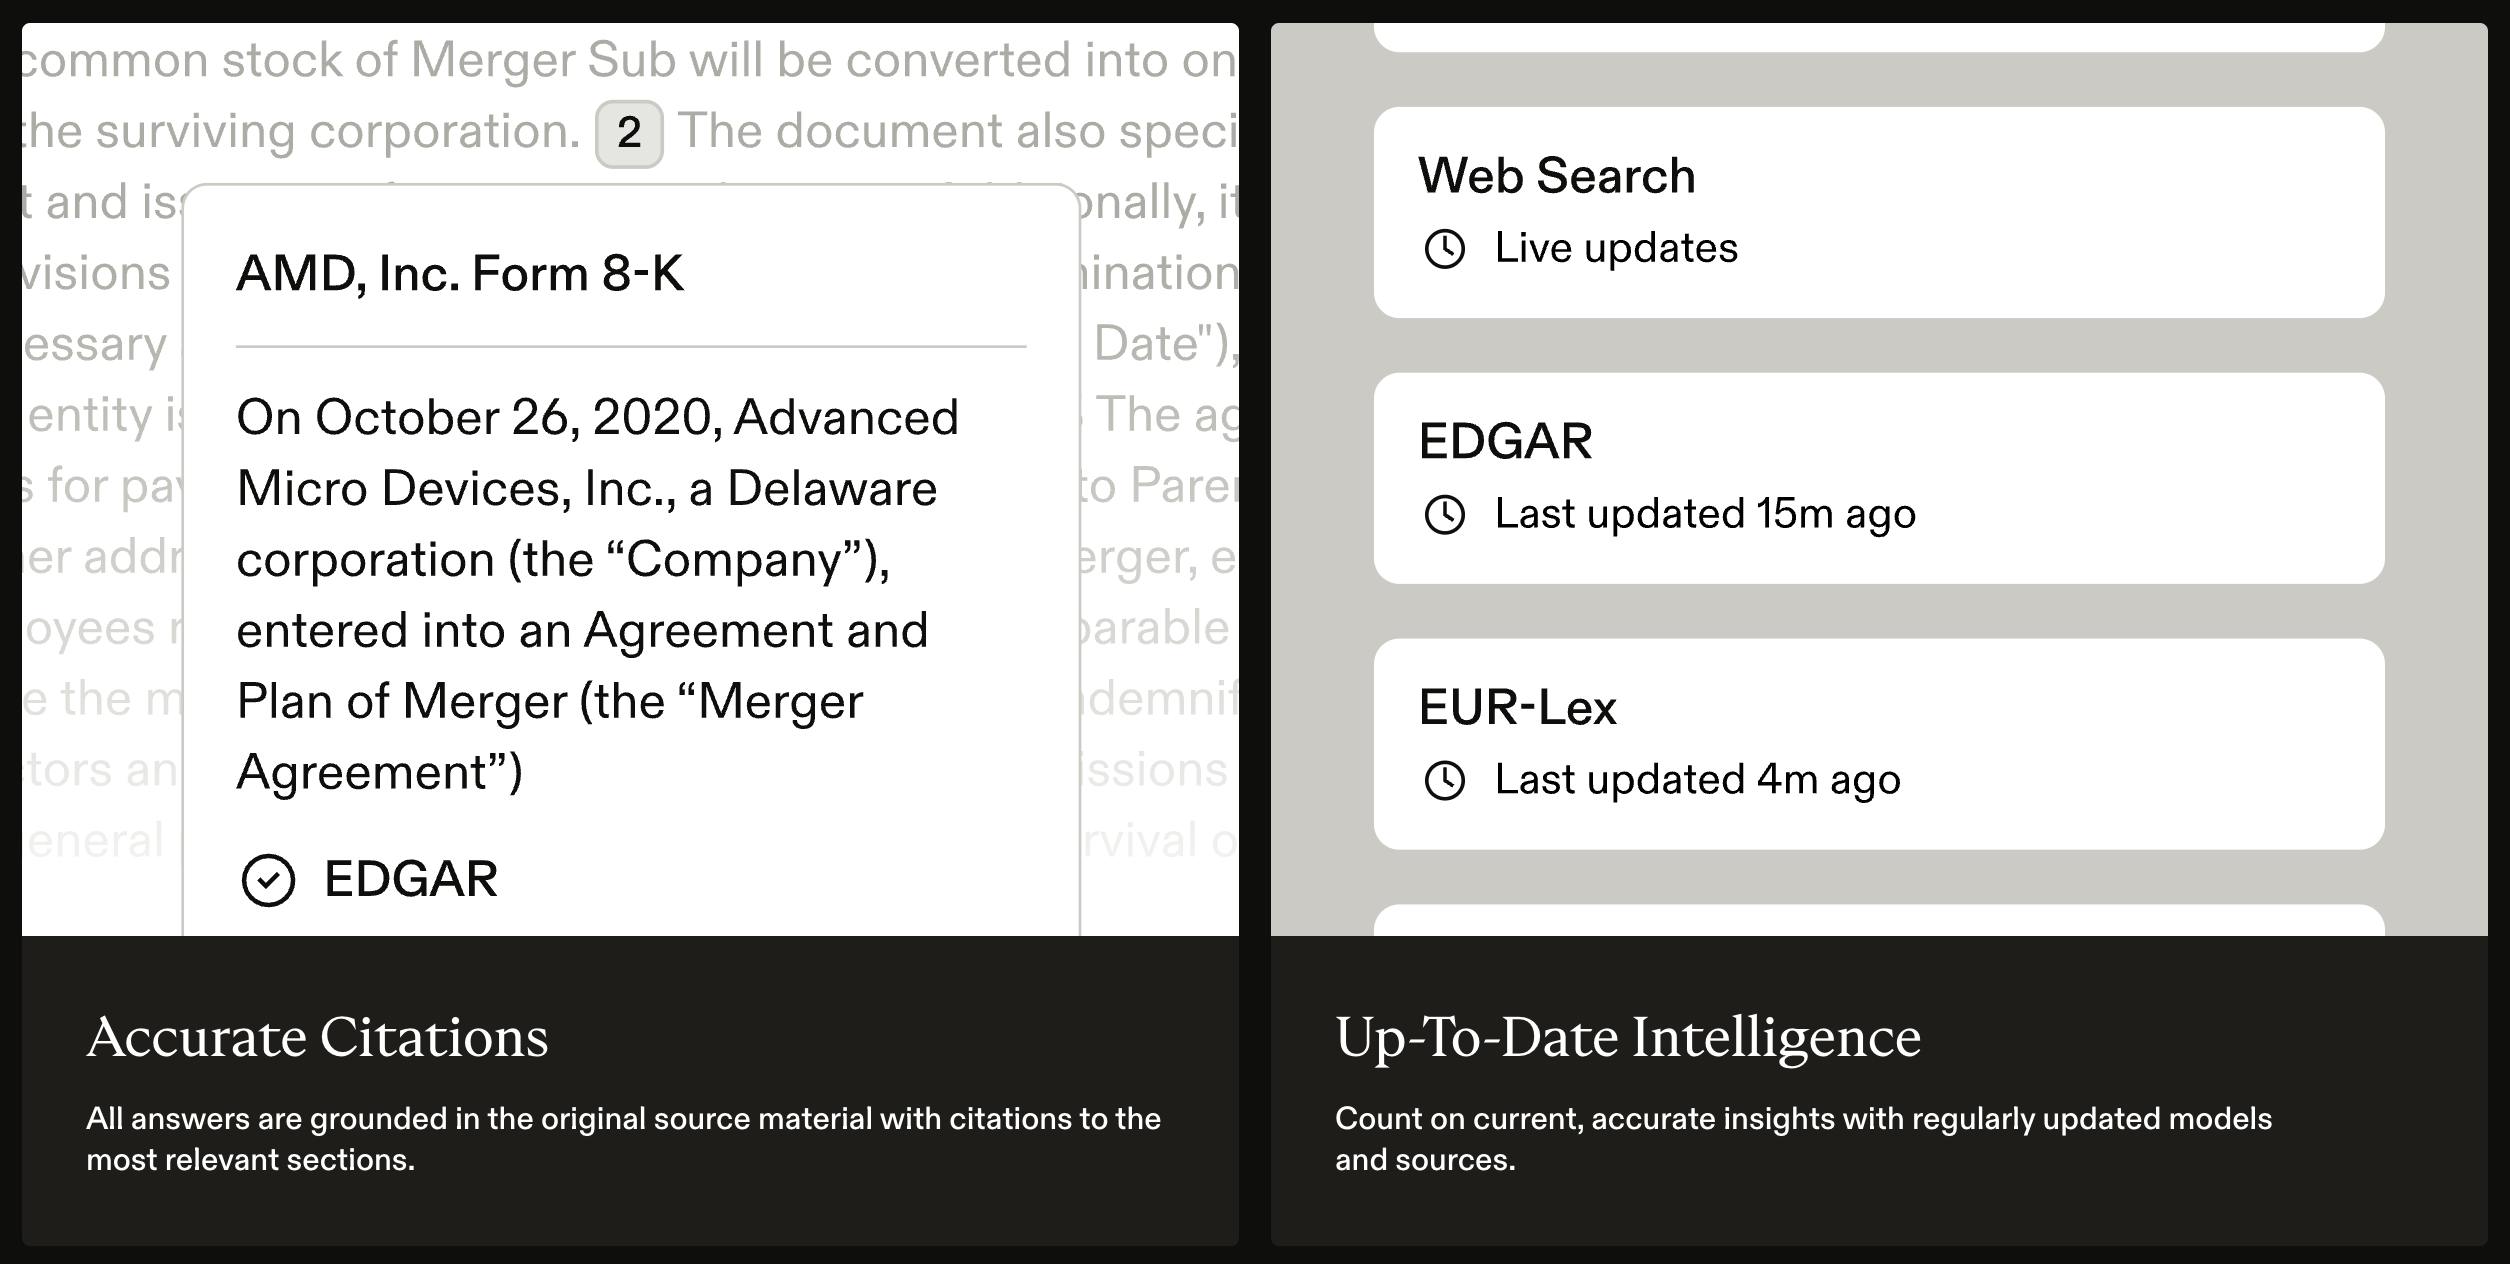Click the Live updates status text
Viewport: 2510px width, 1264px height.
pyautogui.click(x=1616, y=248)
